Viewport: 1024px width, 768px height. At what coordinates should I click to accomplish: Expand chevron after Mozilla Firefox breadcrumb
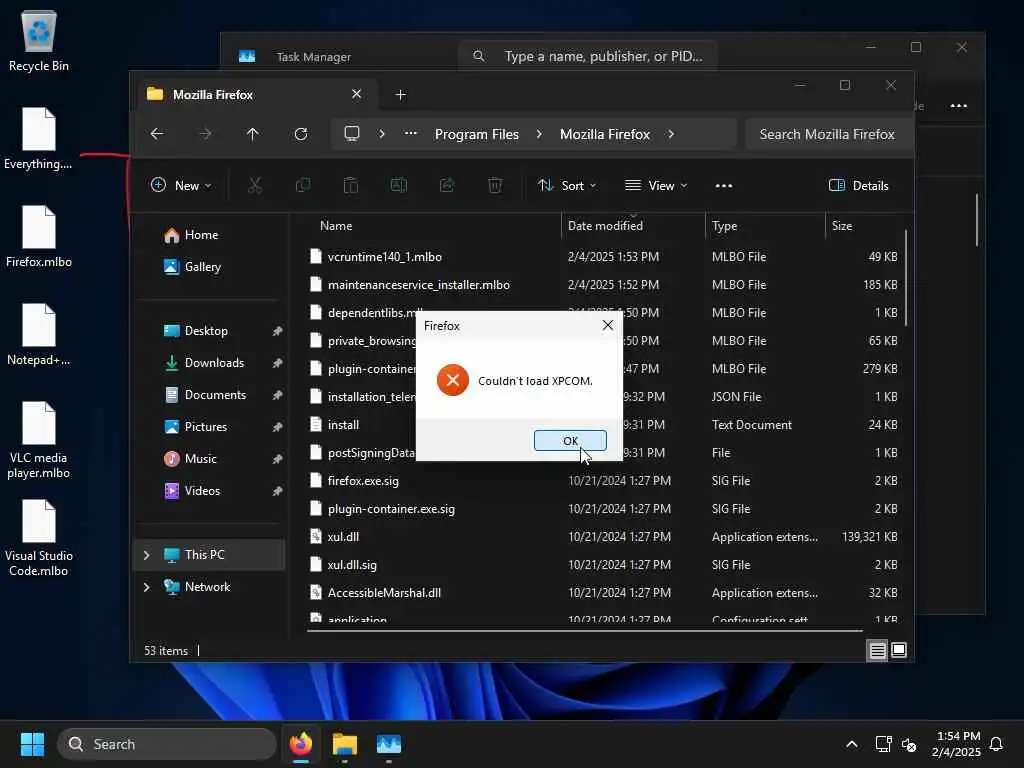[671, 134]
